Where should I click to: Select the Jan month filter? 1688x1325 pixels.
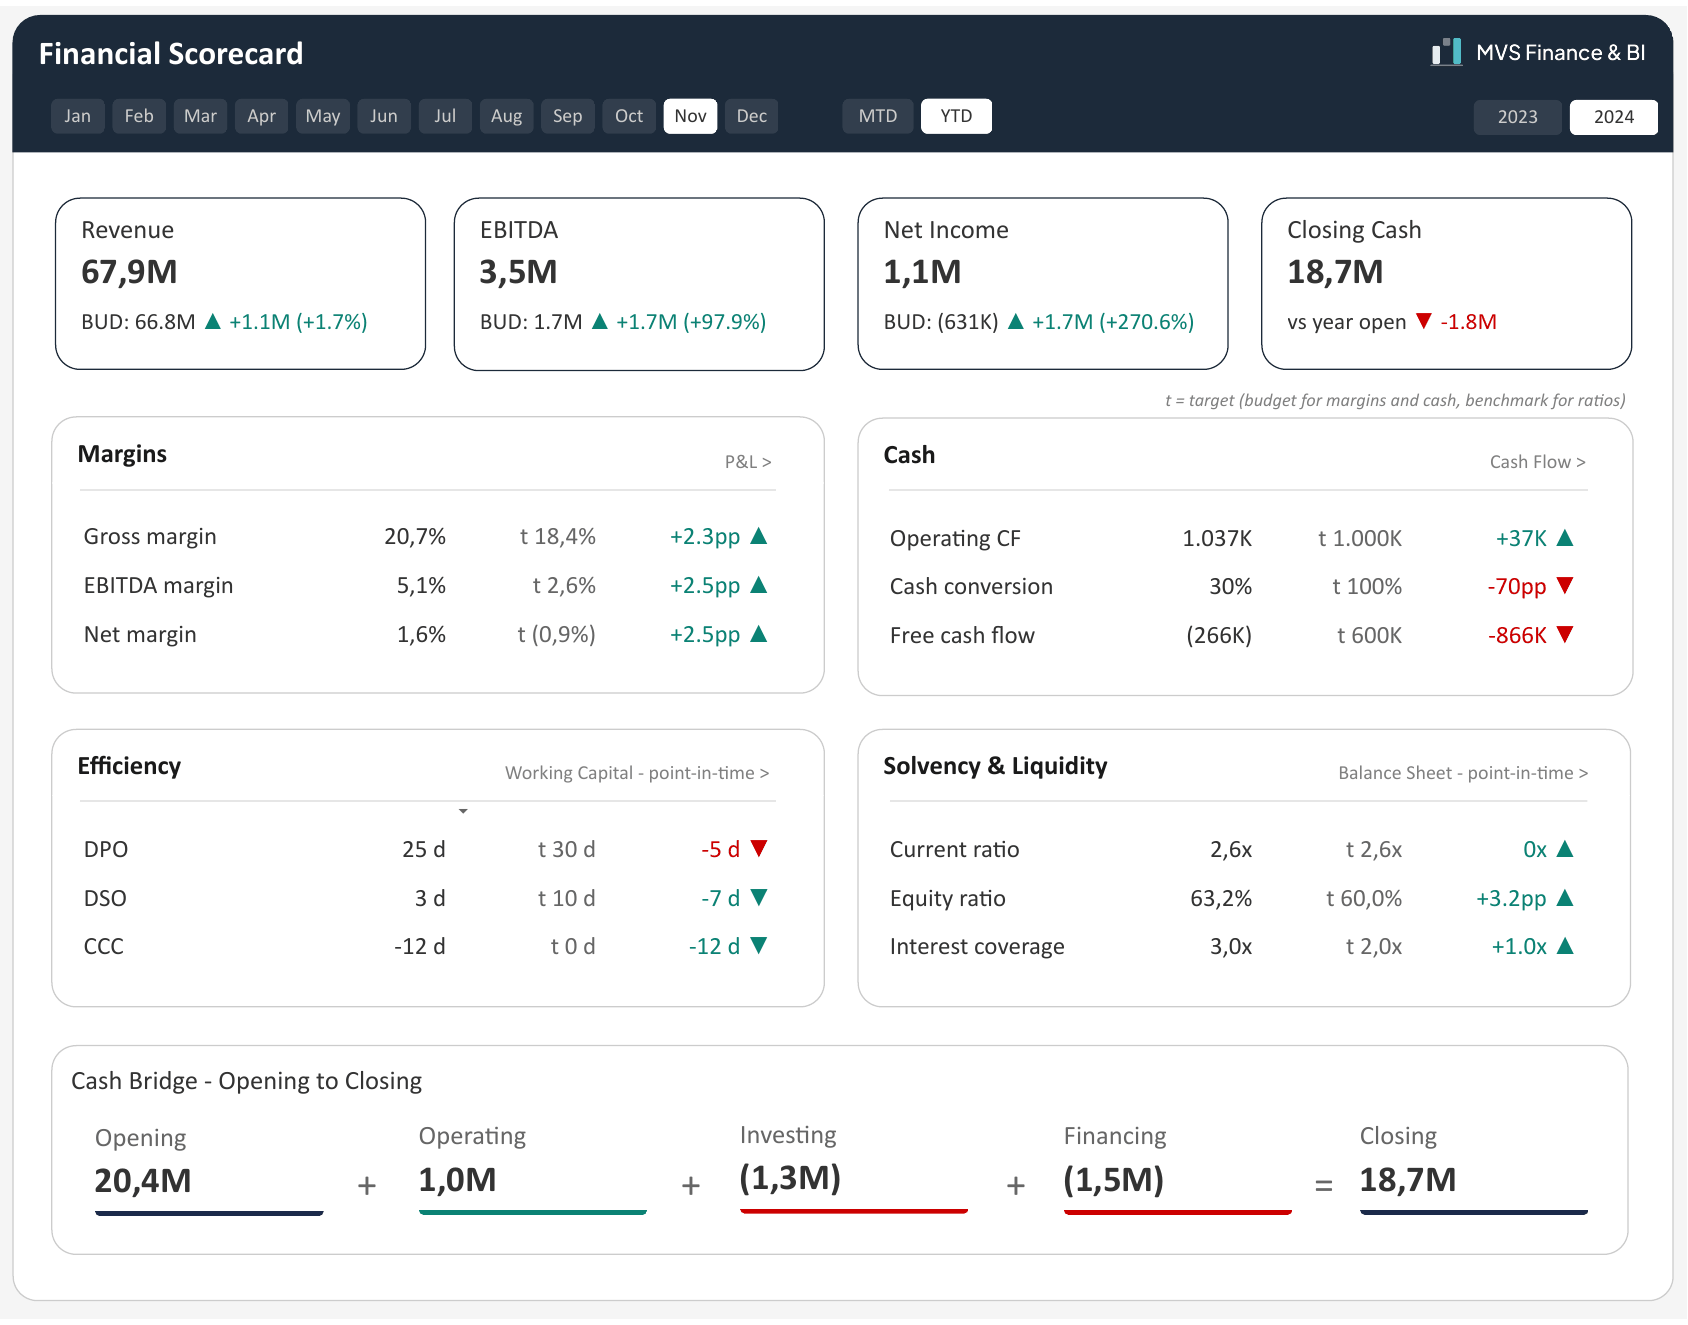coord(78,116)
